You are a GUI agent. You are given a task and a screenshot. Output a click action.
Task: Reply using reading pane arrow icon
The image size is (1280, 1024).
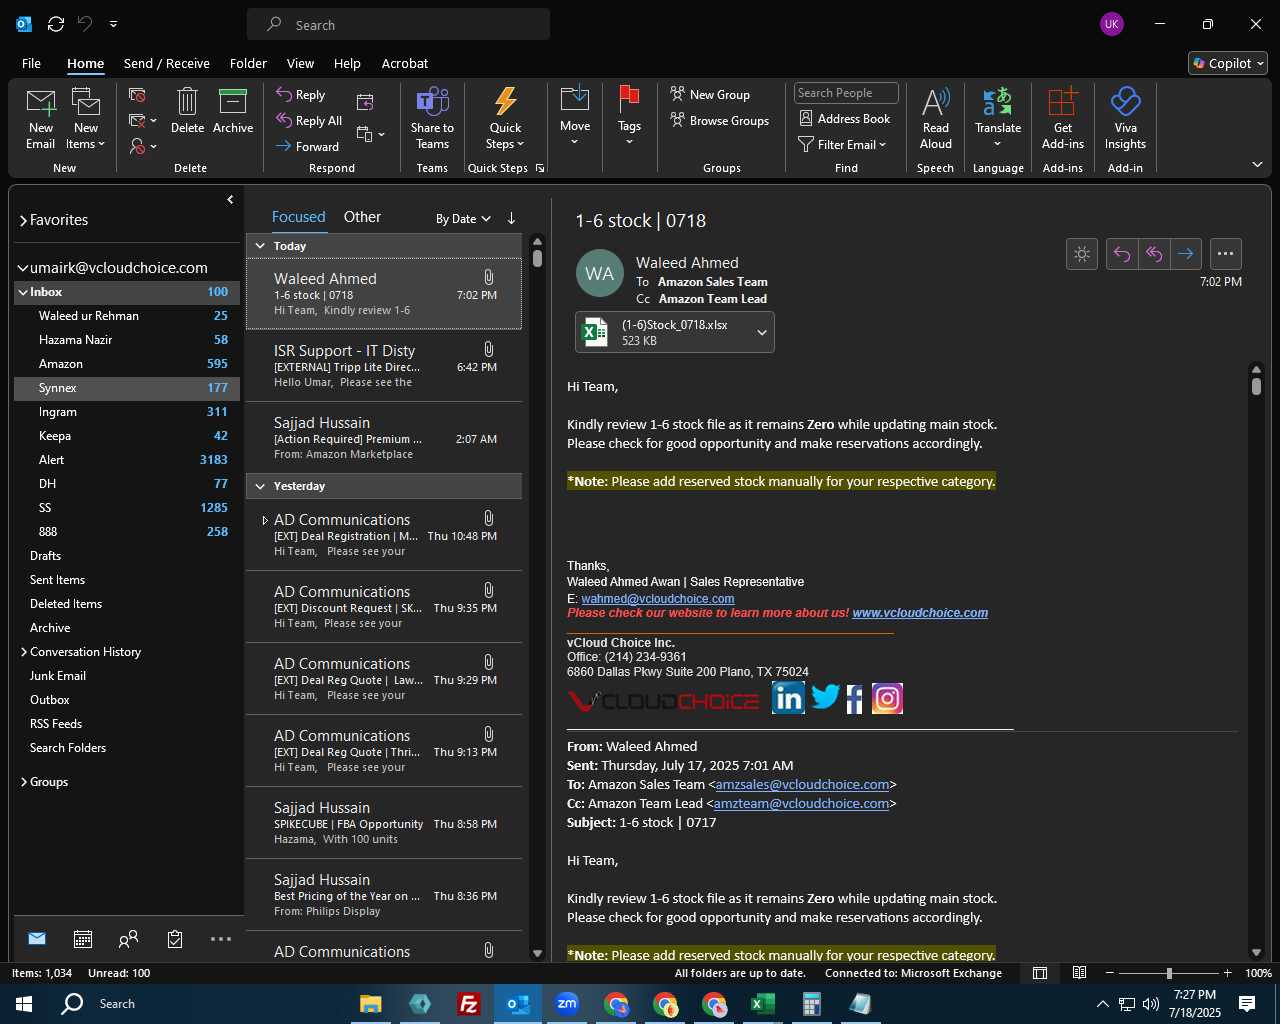click(1122, 254)
